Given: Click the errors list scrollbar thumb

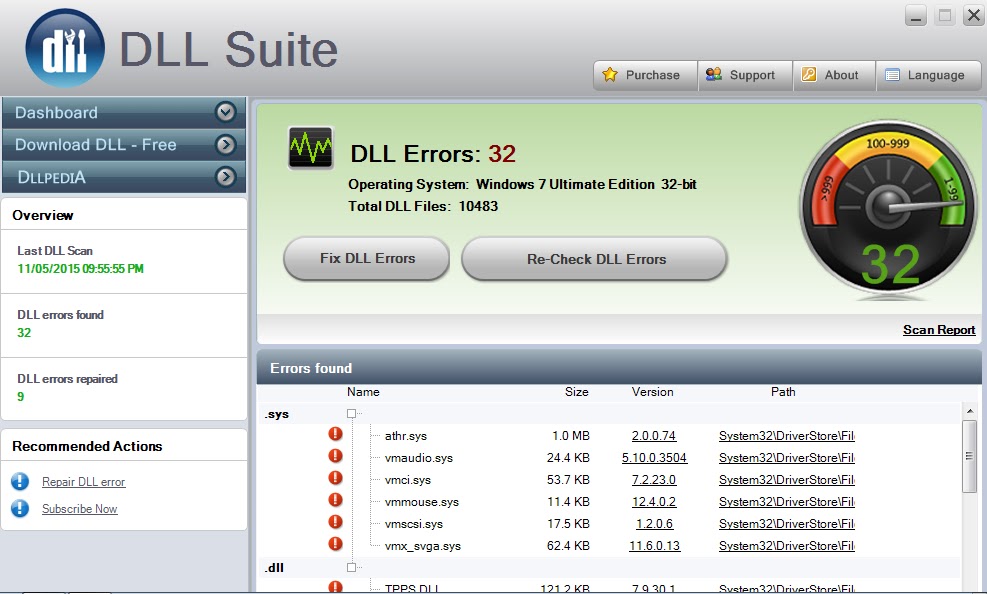Looking at the screenshot, I should click(970, 456).
